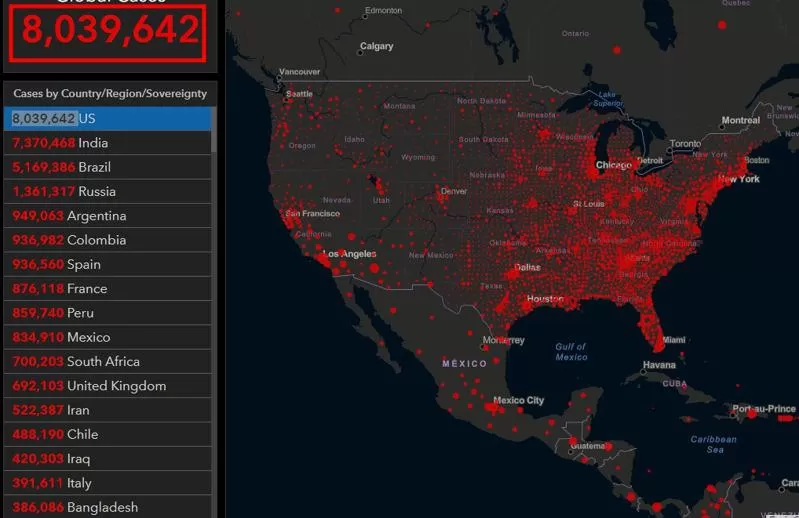Click the Denver label on map
799x518 pixels.
click(454, 191)
